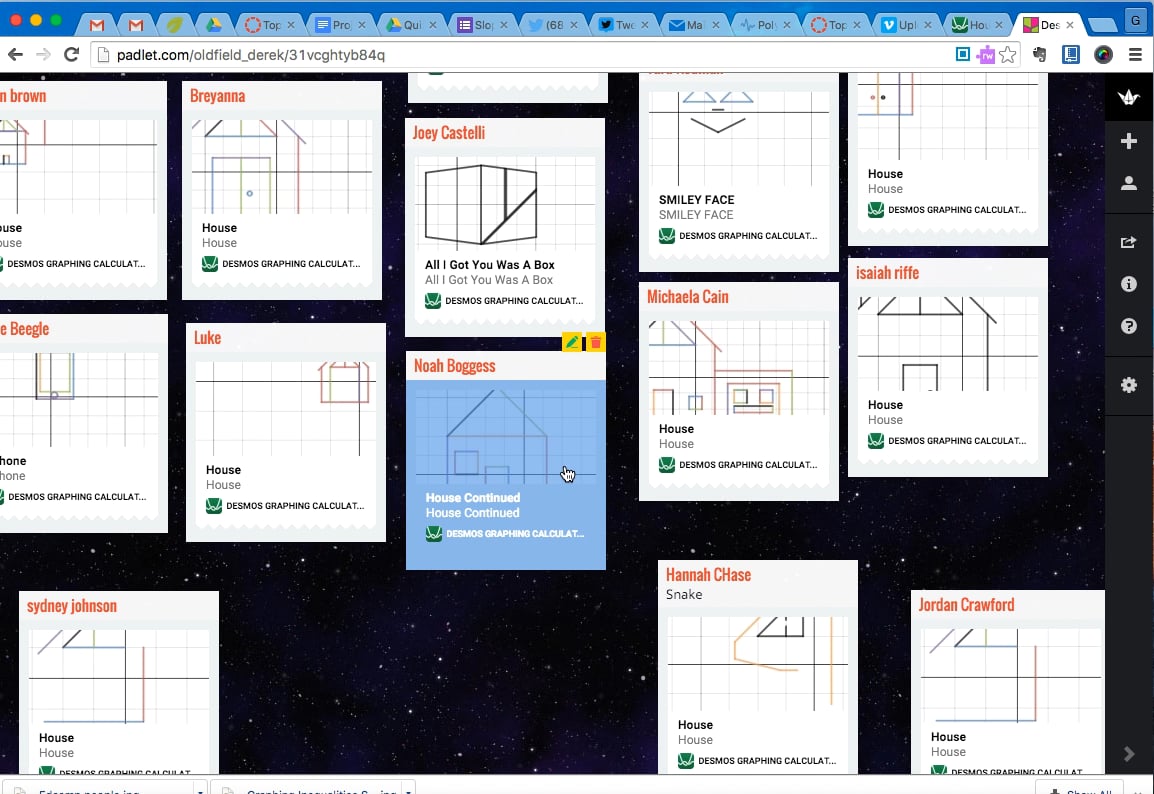Add a new post with plus icon
Viewport: 1154px width, 794px height.
pyautogui.click(x=1128, y=141)
